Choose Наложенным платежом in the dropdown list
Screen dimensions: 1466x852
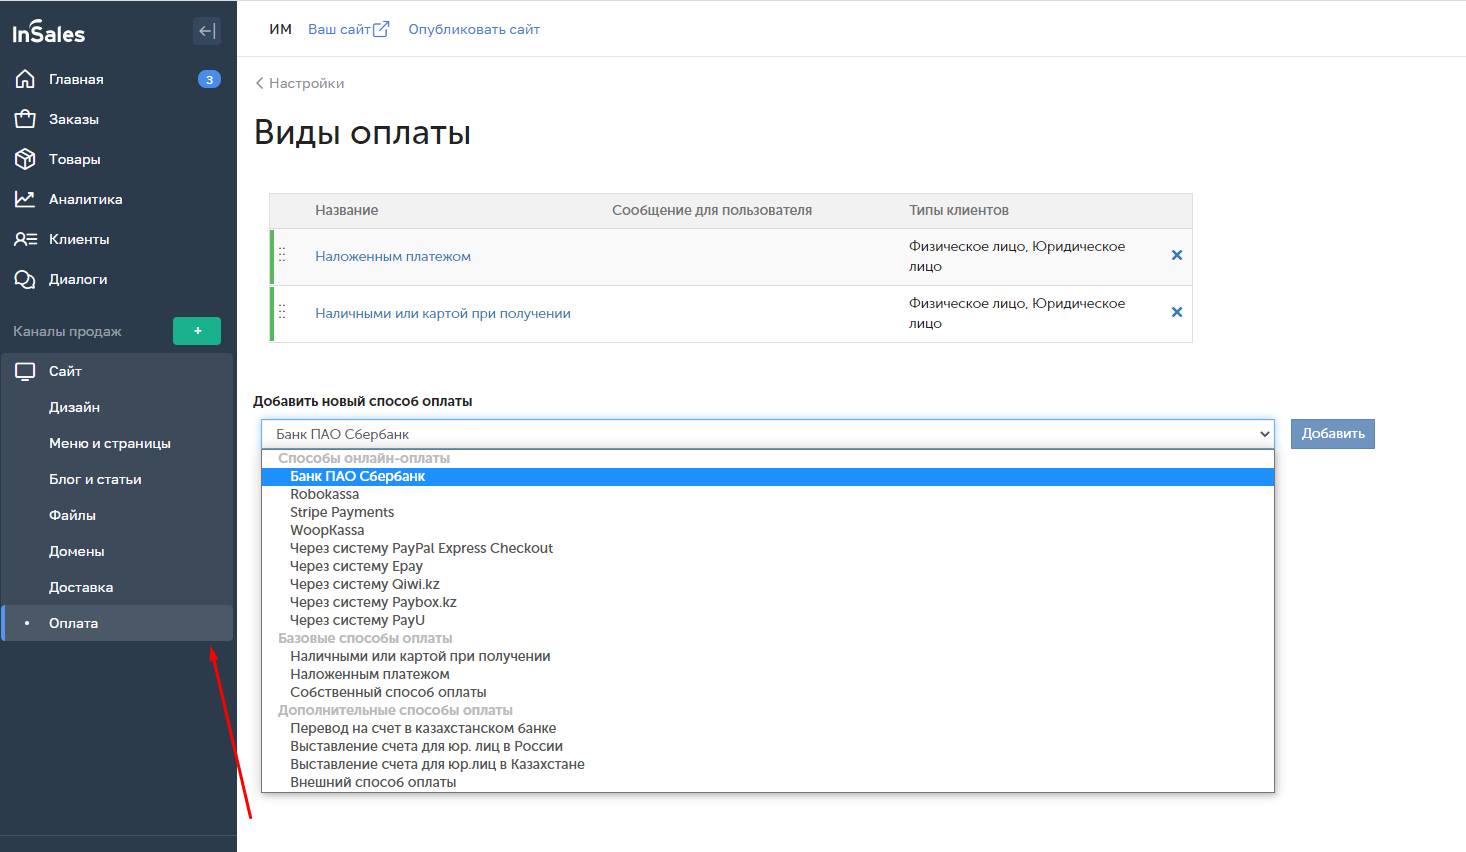click(x=768, y=674)
